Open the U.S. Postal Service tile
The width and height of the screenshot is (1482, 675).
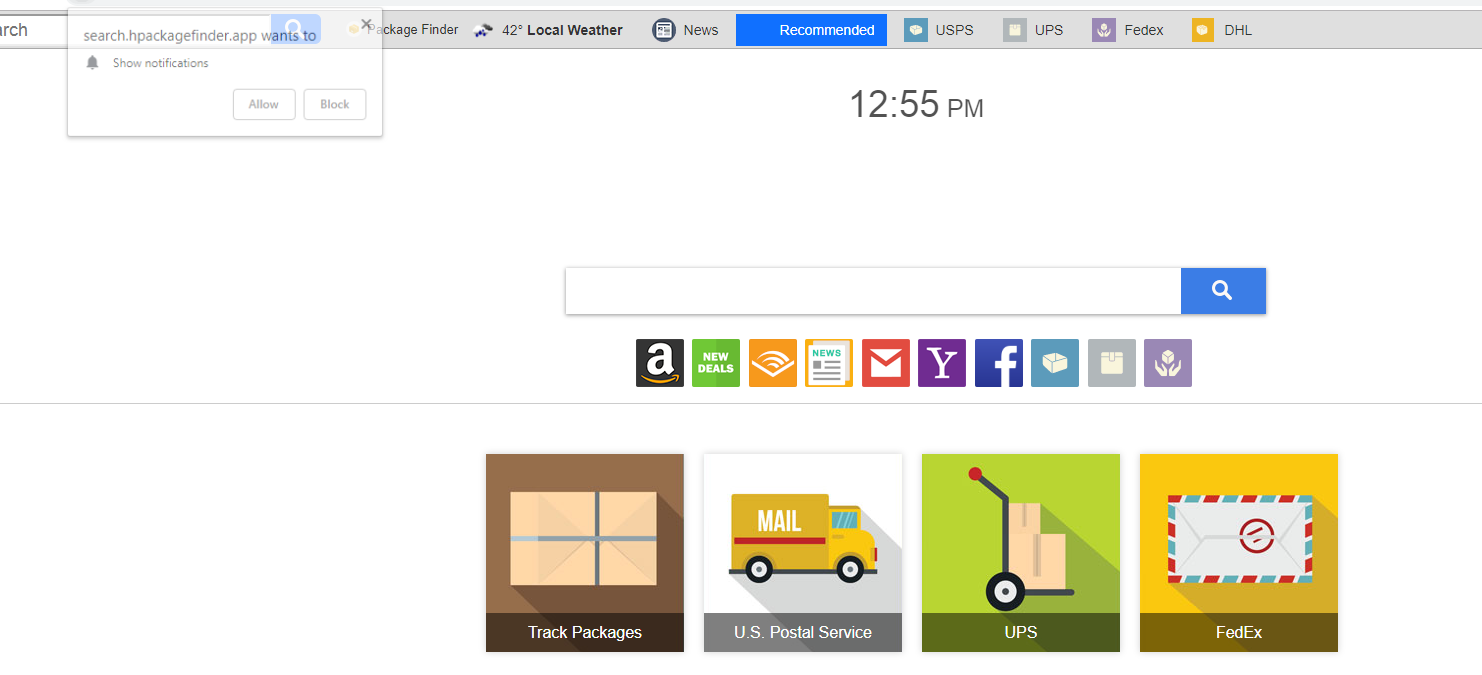(803, 553)
